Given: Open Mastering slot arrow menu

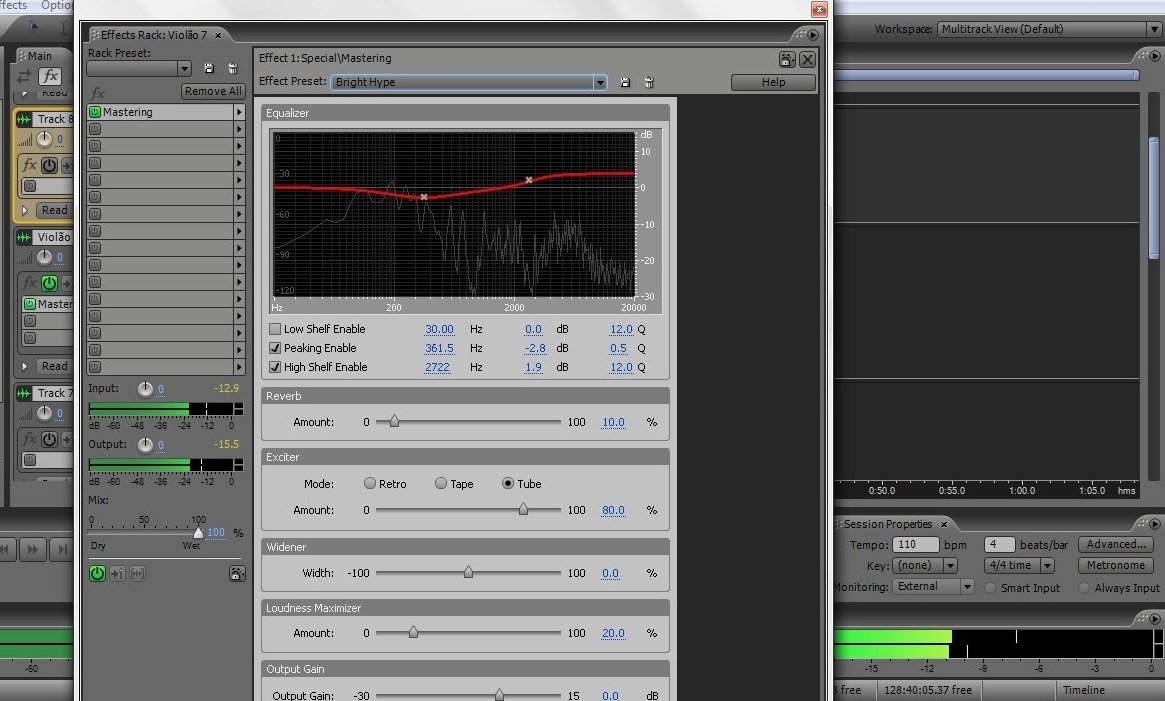Looking at the screenshot, I should (x=239, y=112).
